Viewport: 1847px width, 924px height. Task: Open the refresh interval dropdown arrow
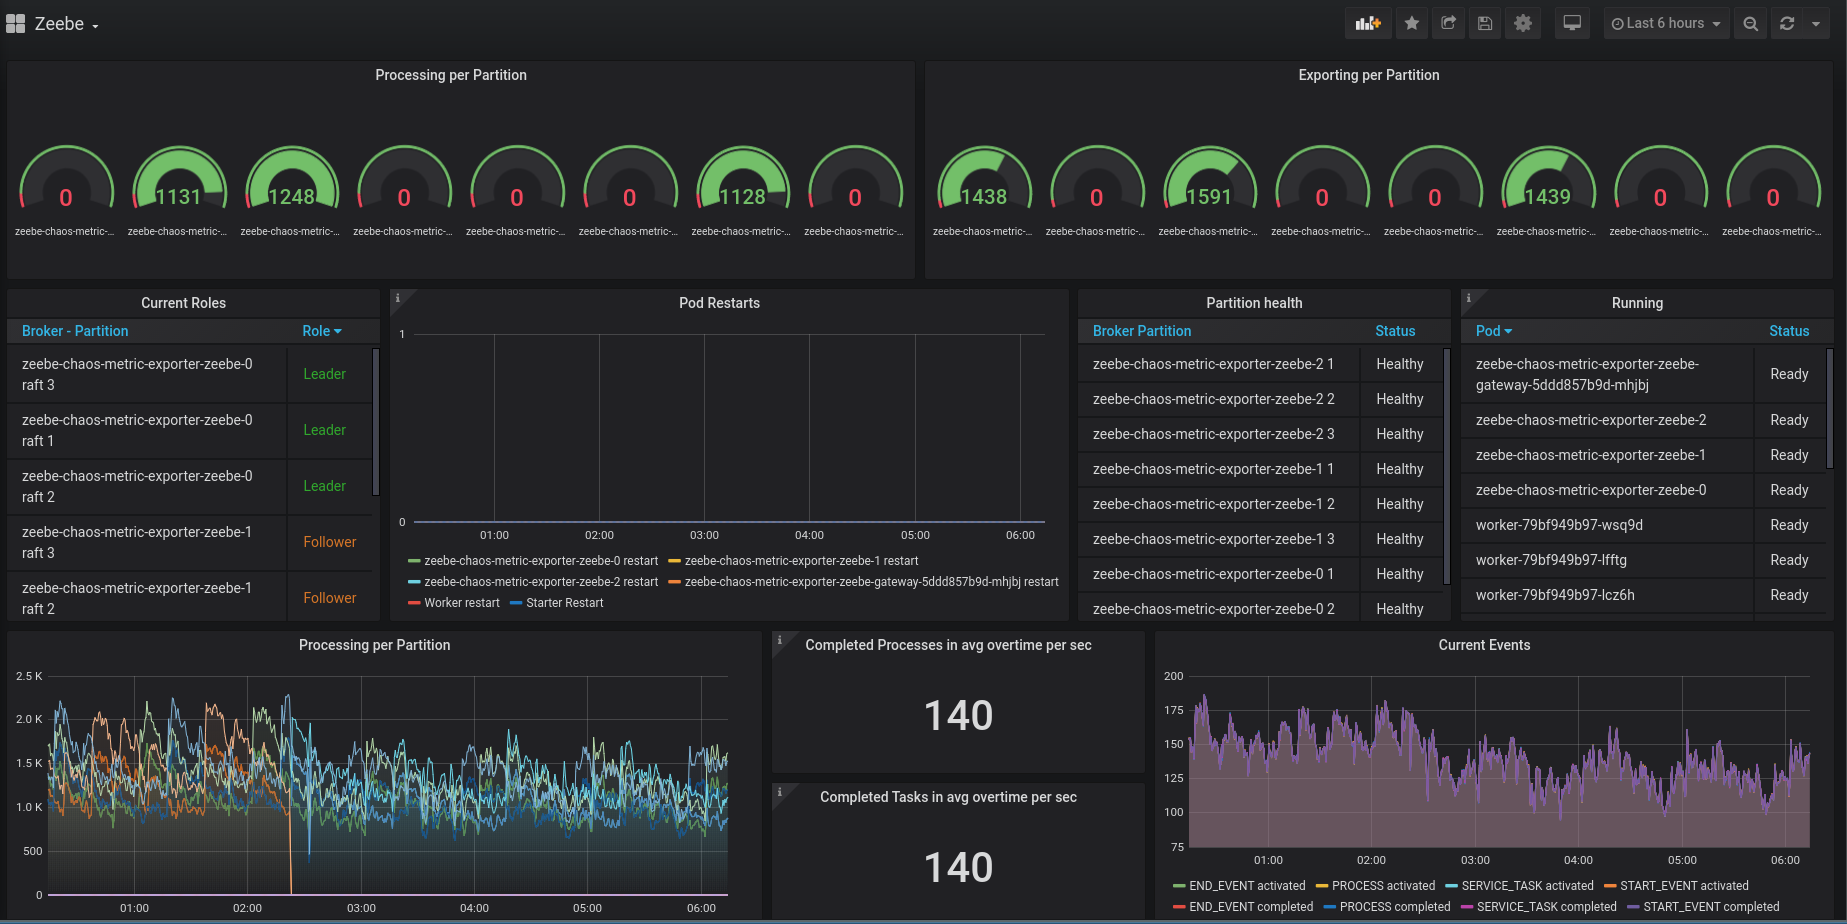tap(1816, 23)
